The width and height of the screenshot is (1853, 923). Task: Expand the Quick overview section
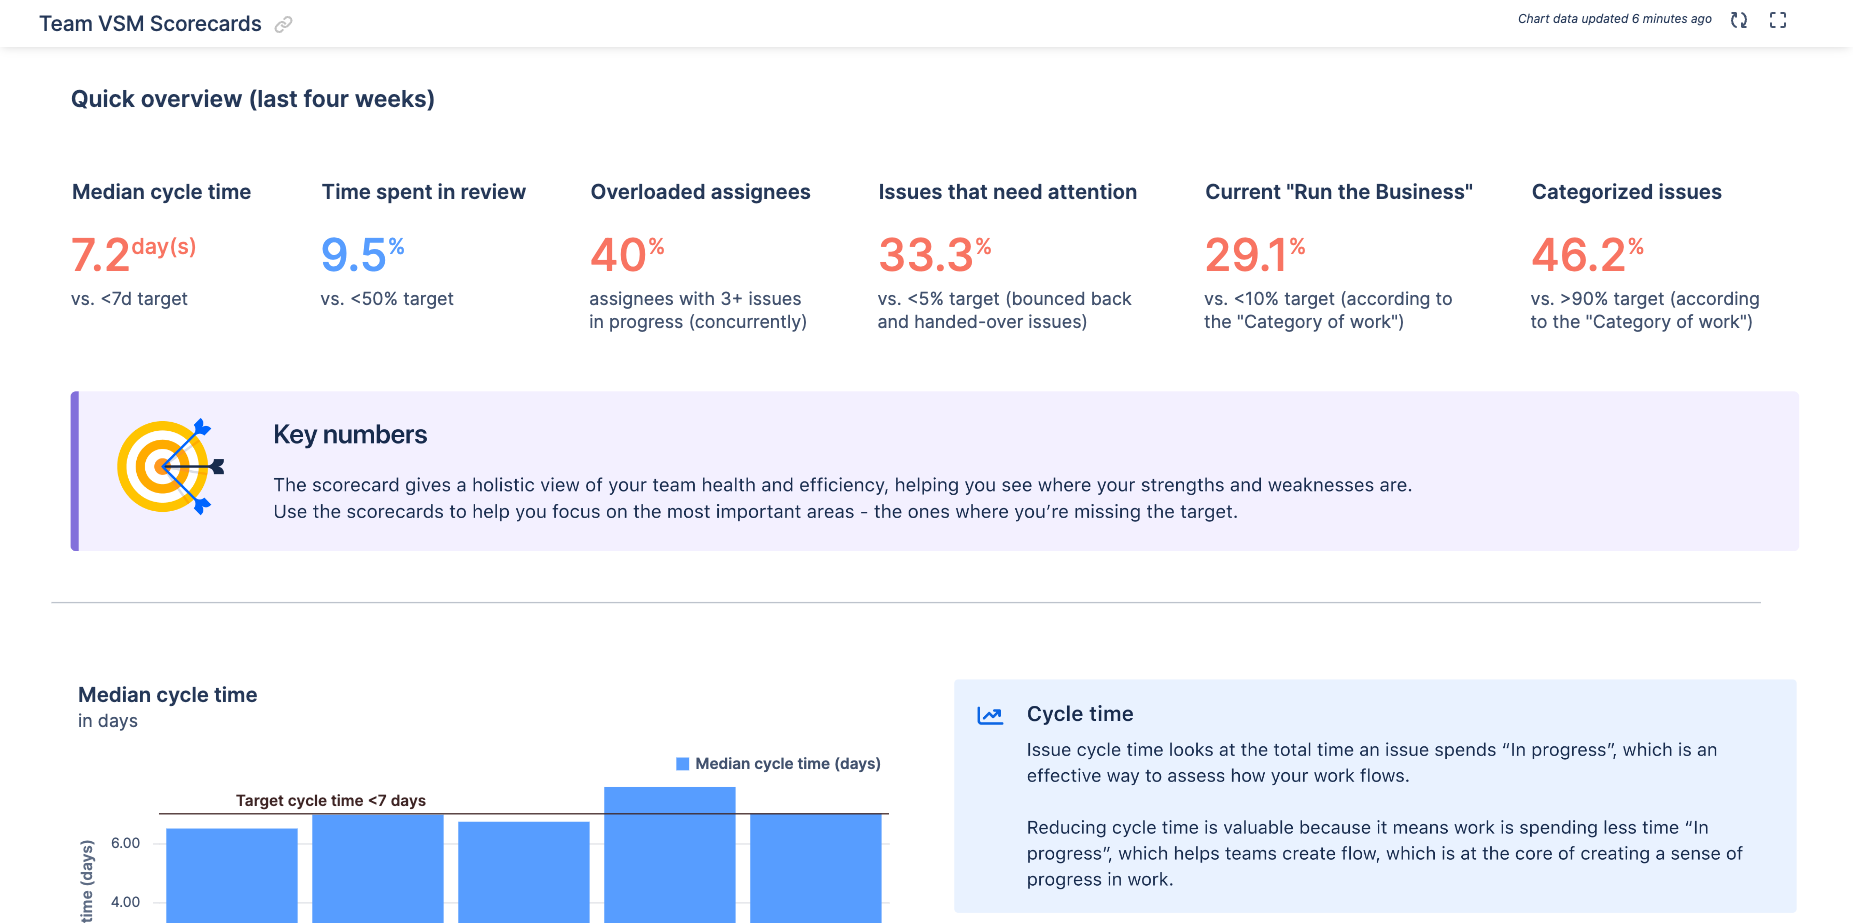pyautogui.click(x=252, y=98)
